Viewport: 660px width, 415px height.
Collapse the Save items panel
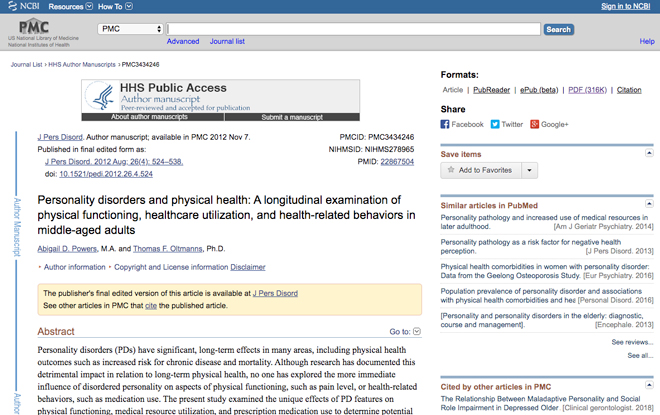click(649, 153)
